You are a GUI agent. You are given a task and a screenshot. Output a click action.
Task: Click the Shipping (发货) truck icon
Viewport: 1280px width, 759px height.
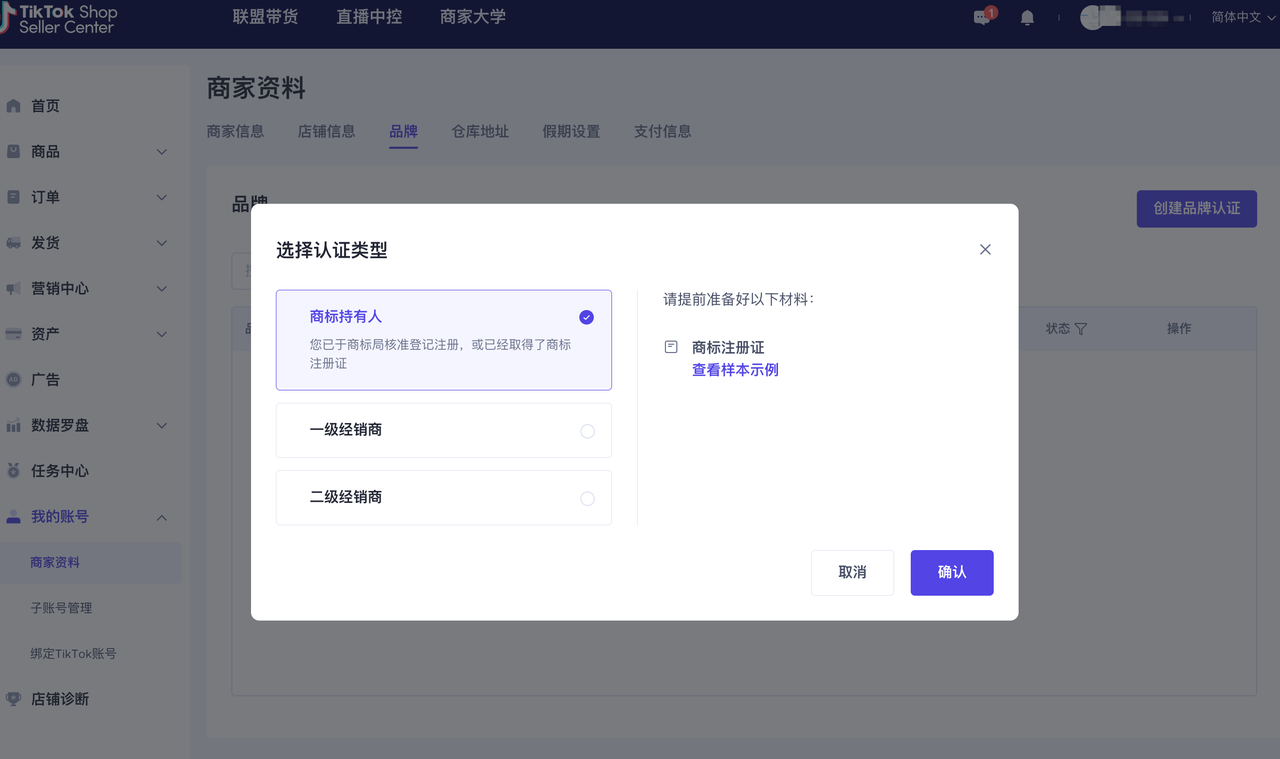tap(14, 243)
